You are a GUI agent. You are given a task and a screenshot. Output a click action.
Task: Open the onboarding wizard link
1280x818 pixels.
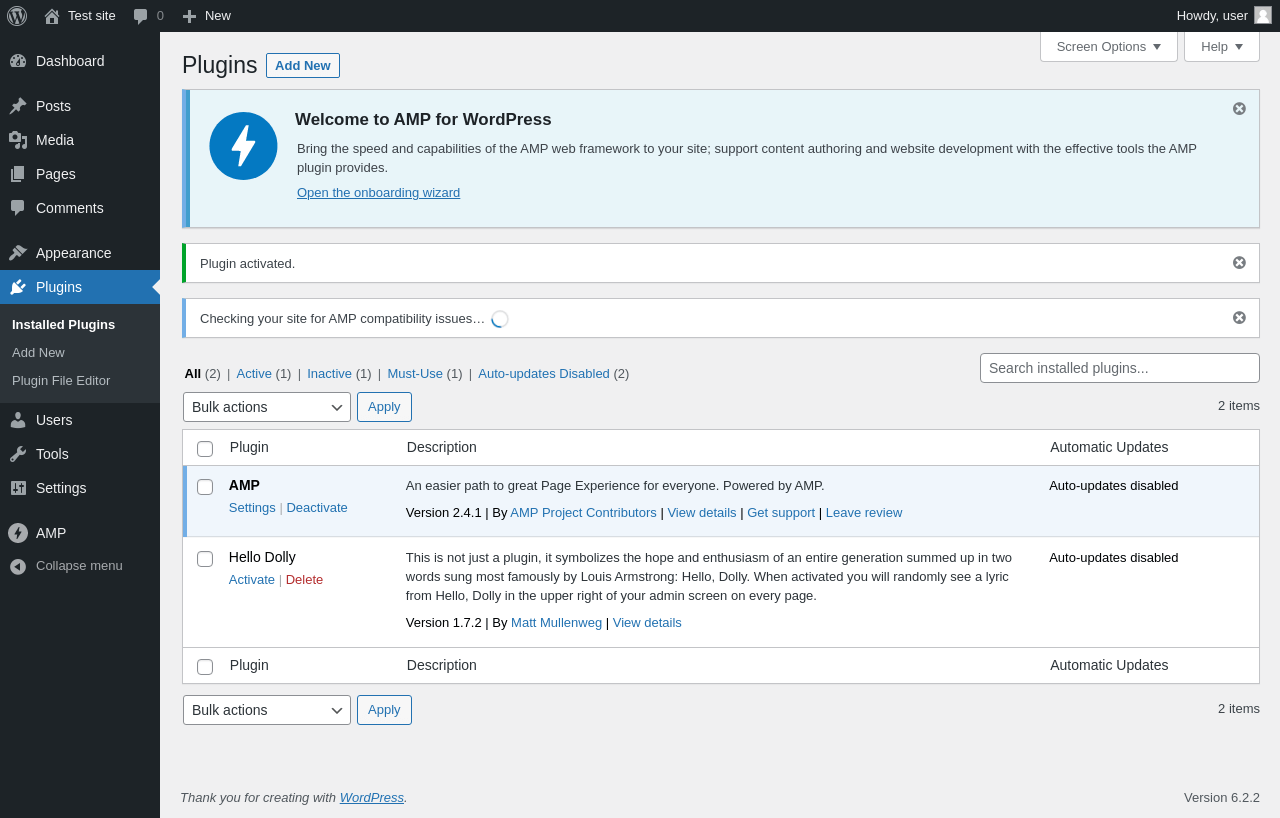(x=378, y=193)
